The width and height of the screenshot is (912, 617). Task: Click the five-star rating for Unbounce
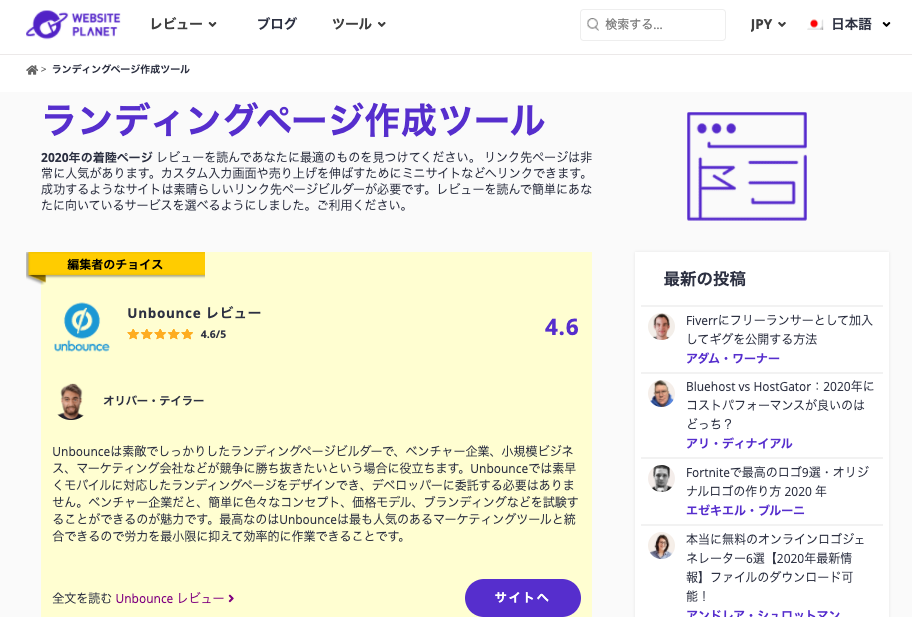pos(160,334)
